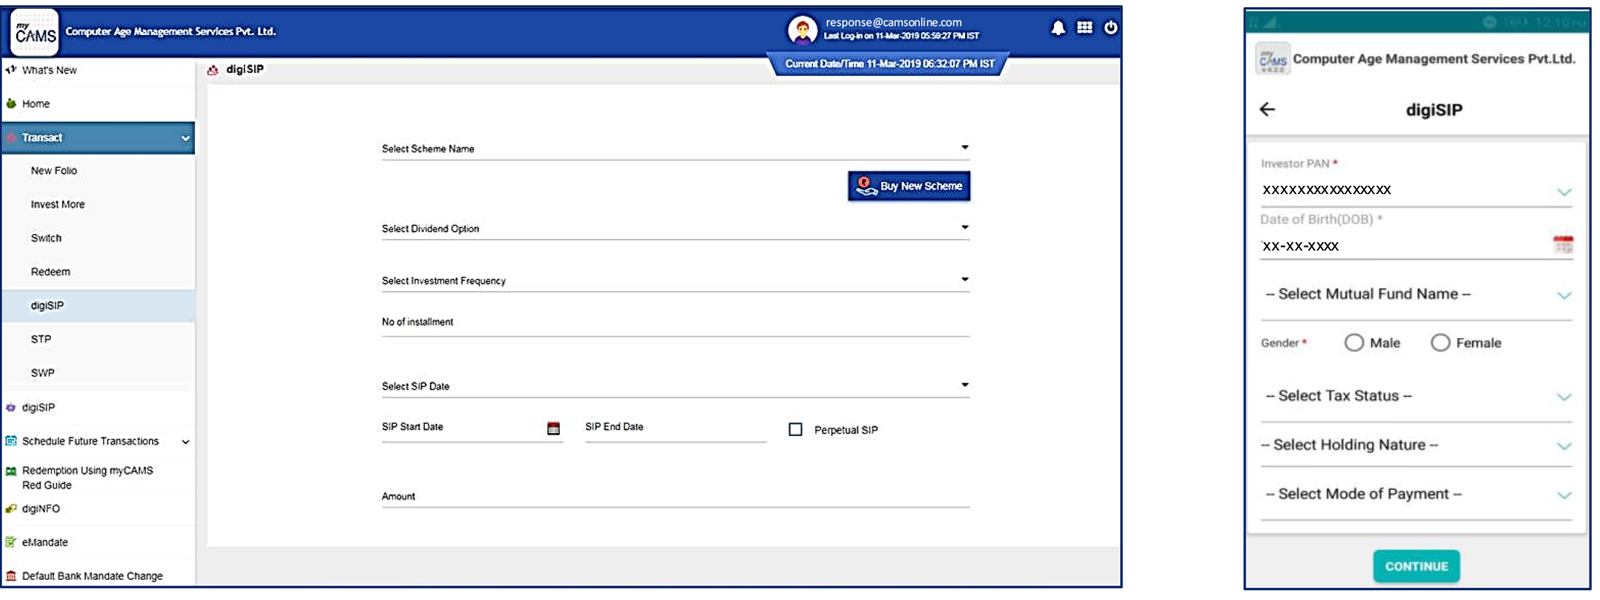1600x600 pixels.
Task: Open the Select Mutual Fund Name dropdown
Action: coord(1417,295)
